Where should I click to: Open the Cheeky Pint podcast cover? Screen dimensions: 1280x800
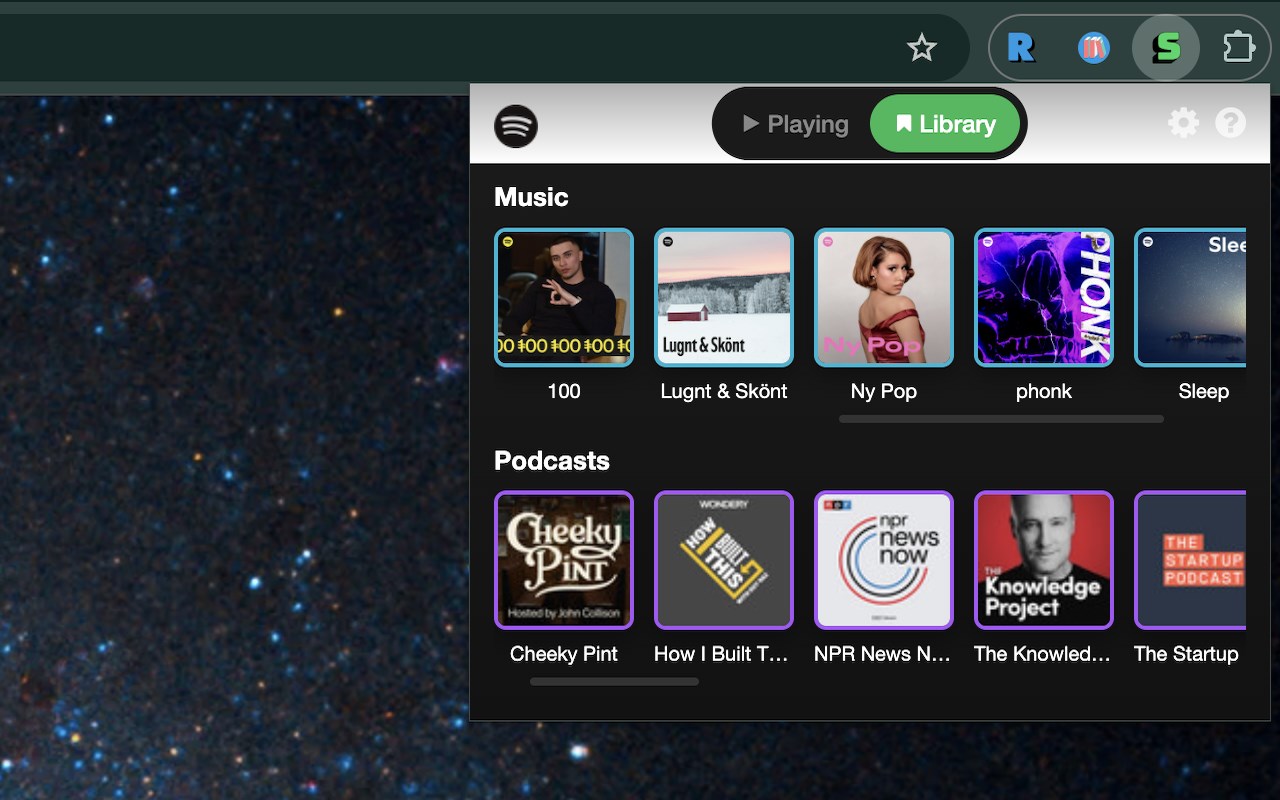point(564,560)
